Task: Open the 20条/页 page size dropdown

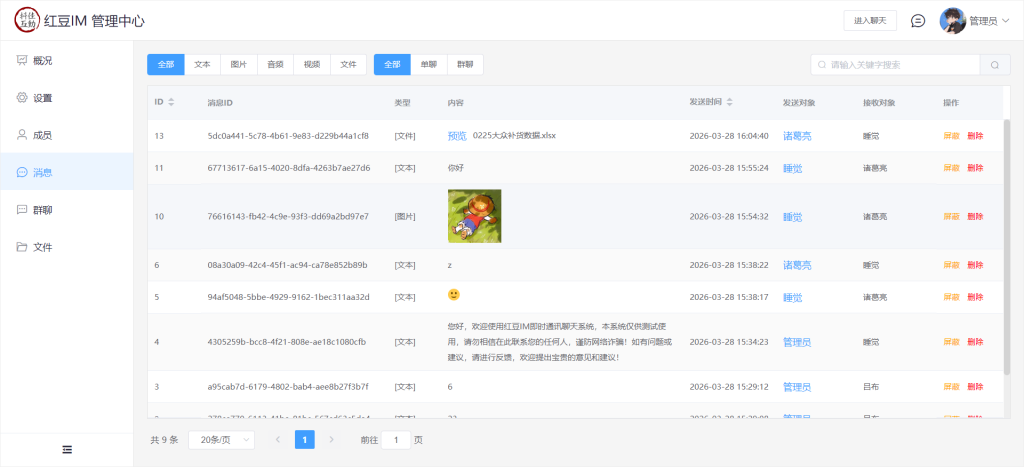Action: coord(221,440)
